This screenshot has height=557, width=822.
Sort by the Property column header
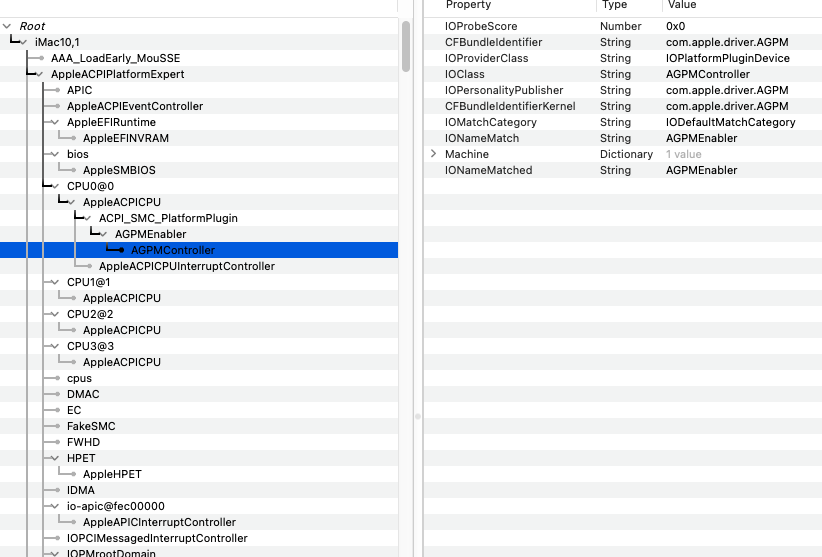(x=468, y=5)
